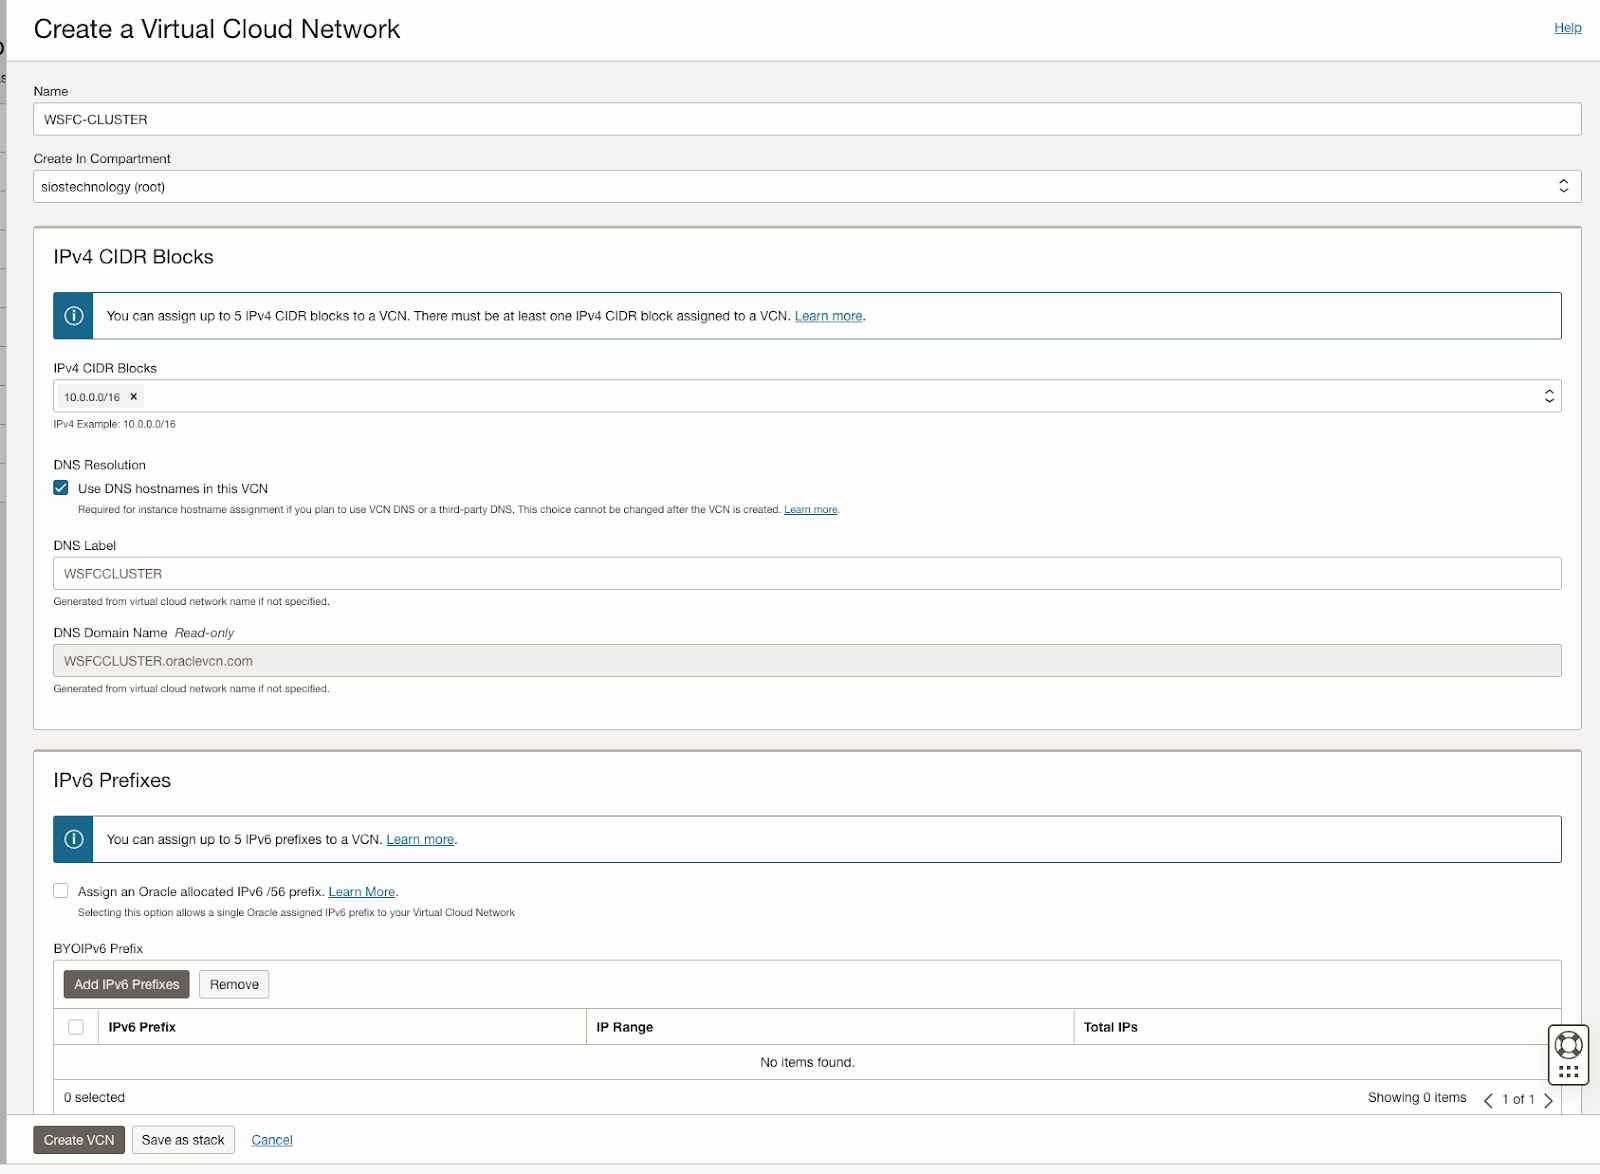Image resolution: width=1600 pixels, height=1174 pixels.
Task: Click the '0 selected' status text
Action: click(x=95, y=1097)
